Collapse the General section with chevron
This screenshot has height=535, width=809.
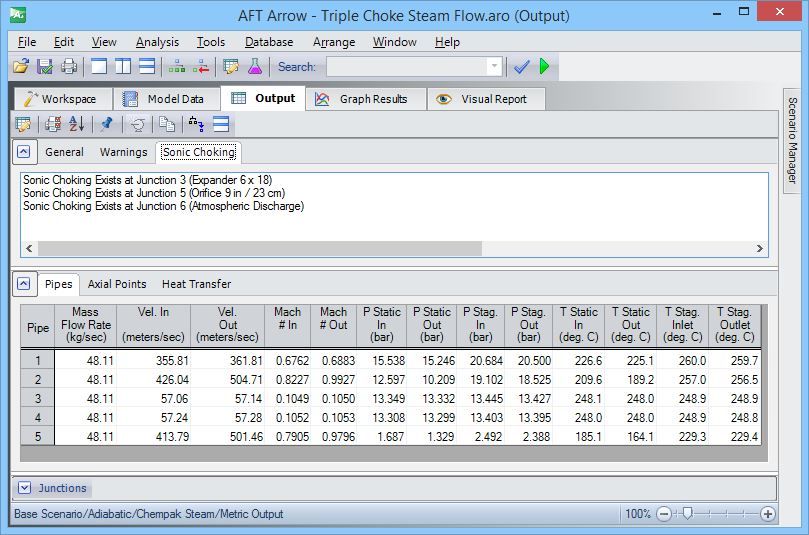tap(24, 152)
